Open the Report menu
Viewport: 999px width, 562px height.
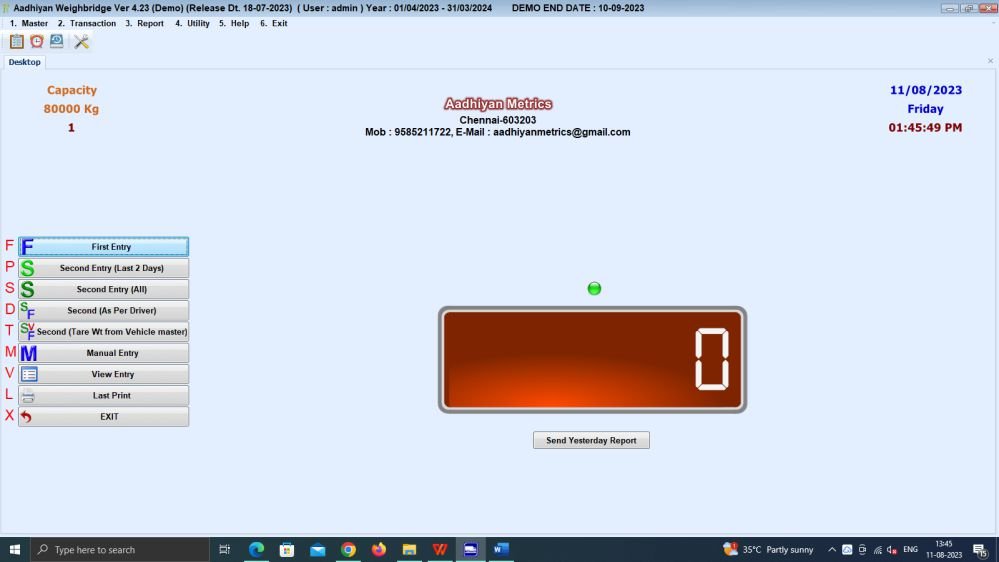145,23
